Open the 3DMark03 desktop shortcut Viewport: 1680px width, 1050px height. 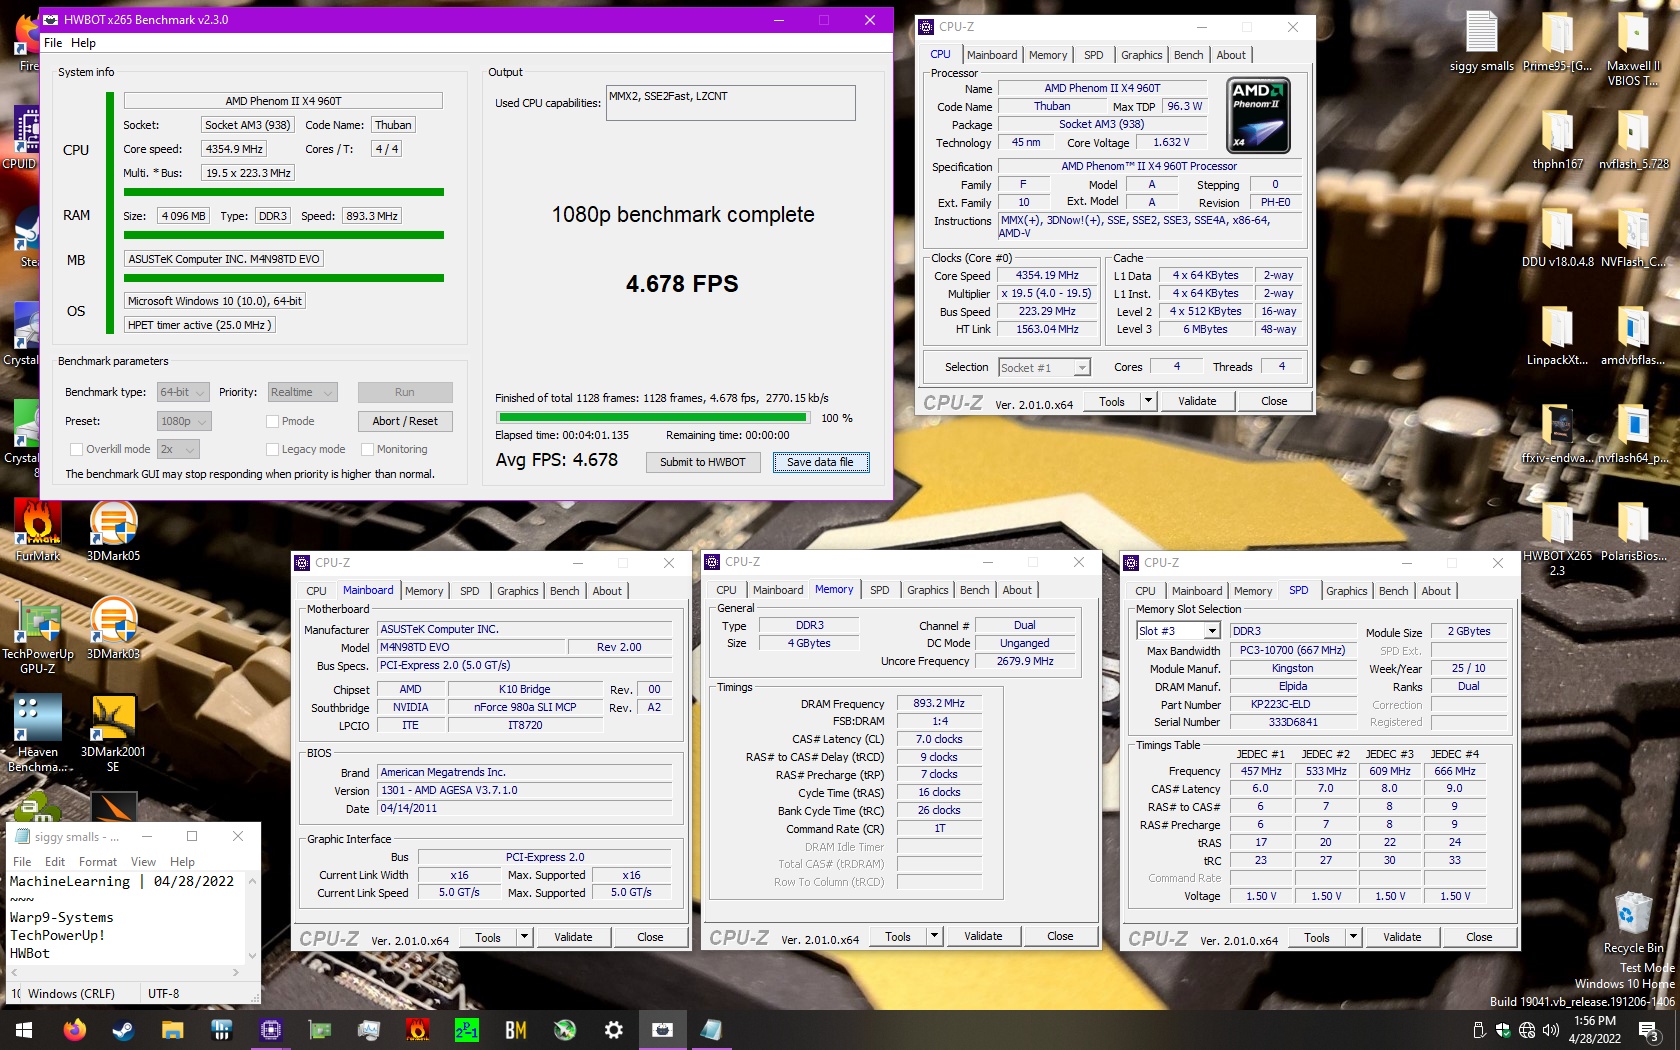pos(113,628)
